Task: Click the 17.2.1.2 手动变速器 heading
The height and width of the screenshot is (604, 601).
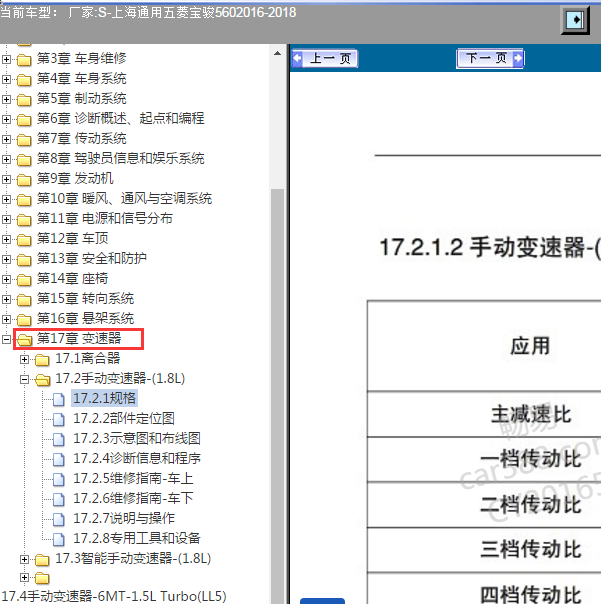Action: click(x=490, y=247)
